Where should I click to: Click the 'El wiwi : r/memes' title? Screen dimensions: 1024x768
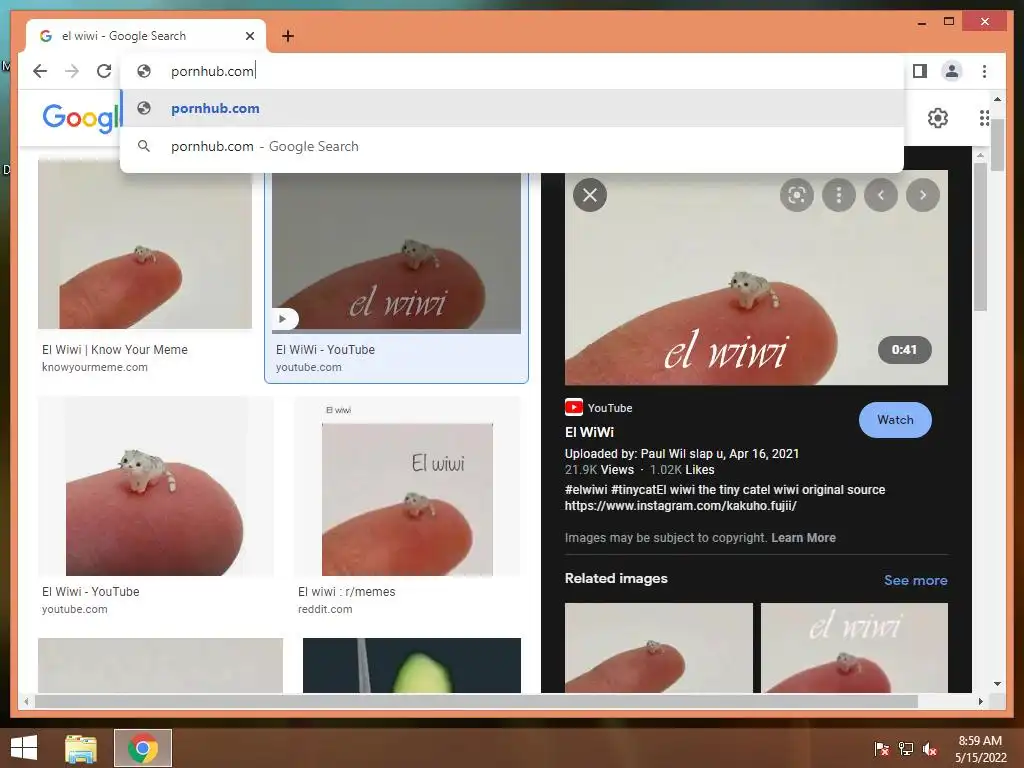[347, 592]
